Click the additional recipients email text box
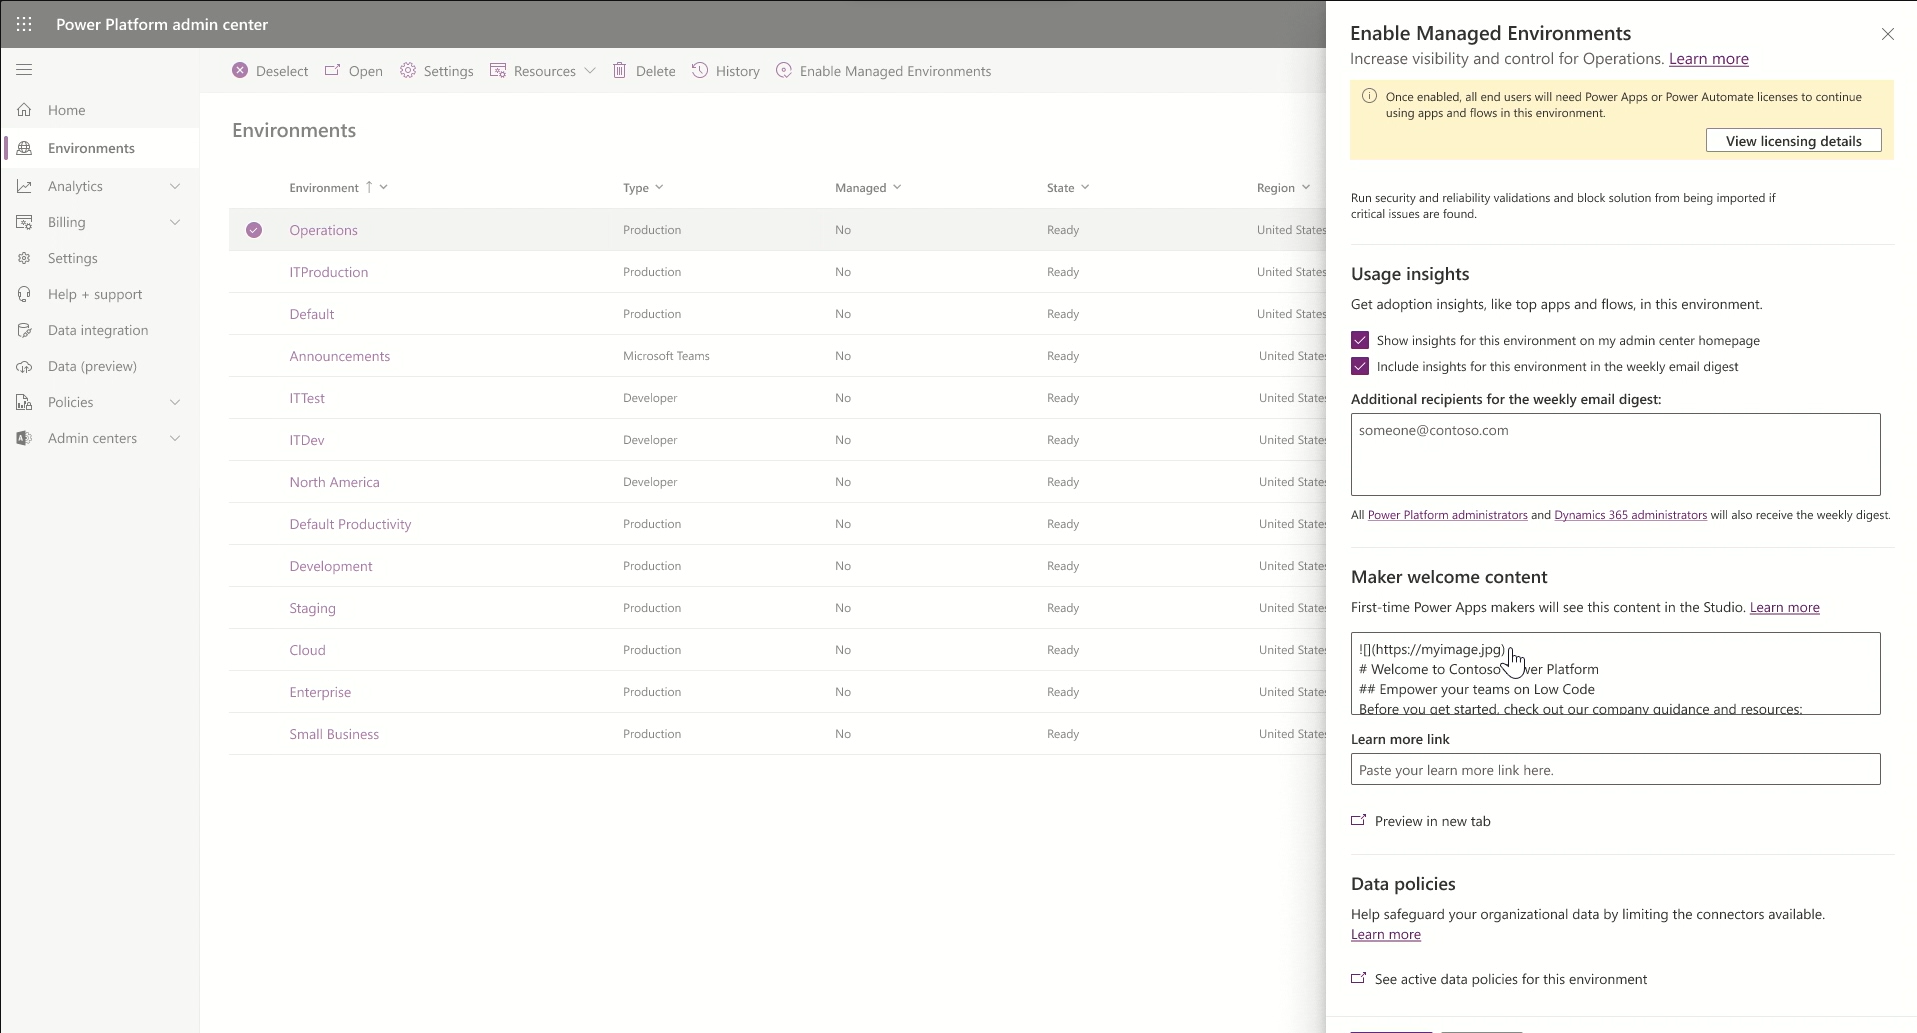 point(1616,454)
